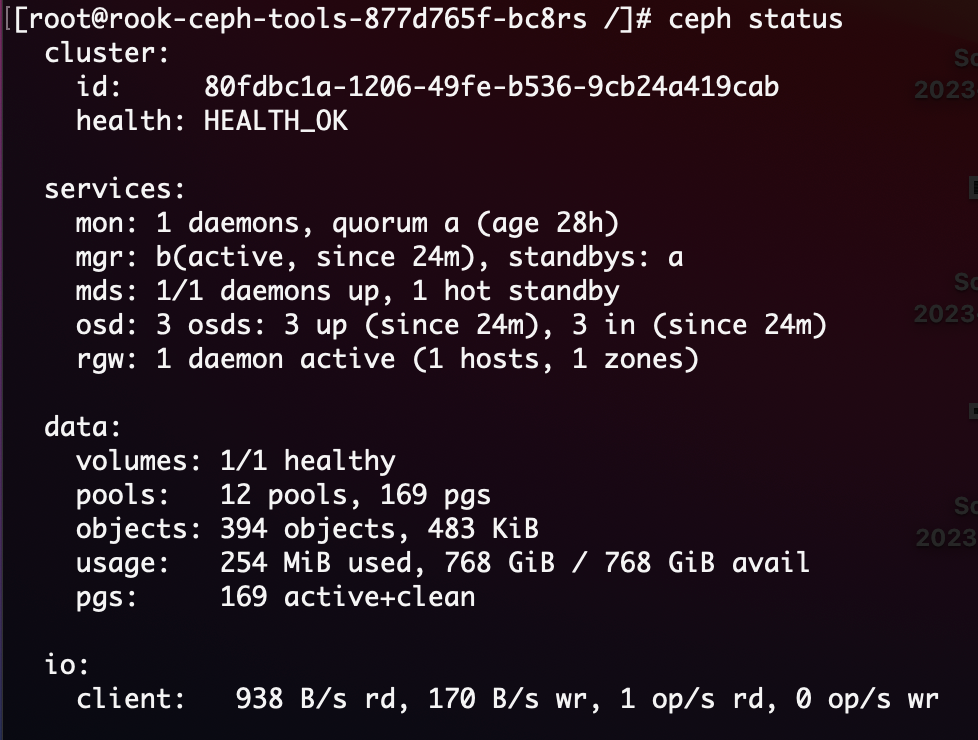Click the usage 254 MiB used line
The height and width of the screenshot is (740, 978).
[443, 563]
